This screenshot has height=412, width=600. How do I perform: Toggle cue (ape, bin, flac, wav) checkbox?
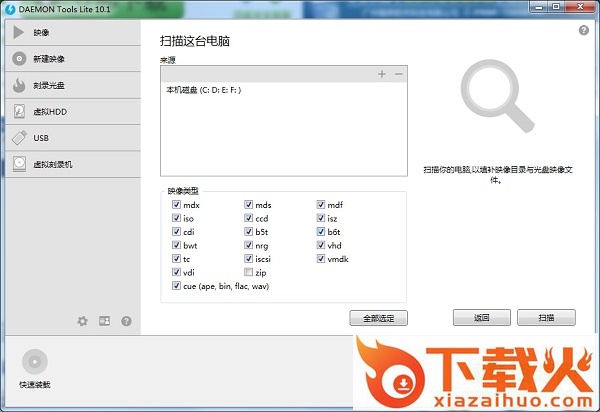(177, 286)
